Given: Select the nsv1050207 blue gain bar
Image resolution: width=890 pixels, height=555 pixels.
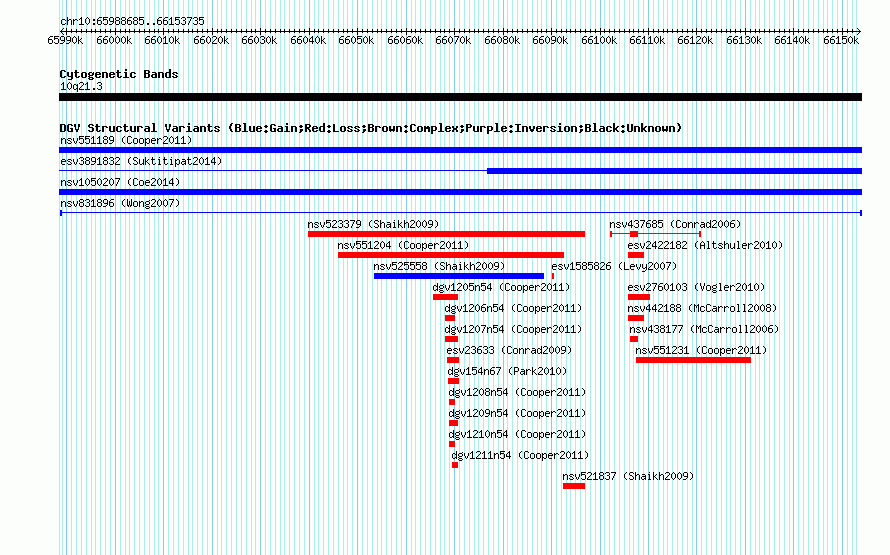Looking at the screenshot, I should click(460, 192).
